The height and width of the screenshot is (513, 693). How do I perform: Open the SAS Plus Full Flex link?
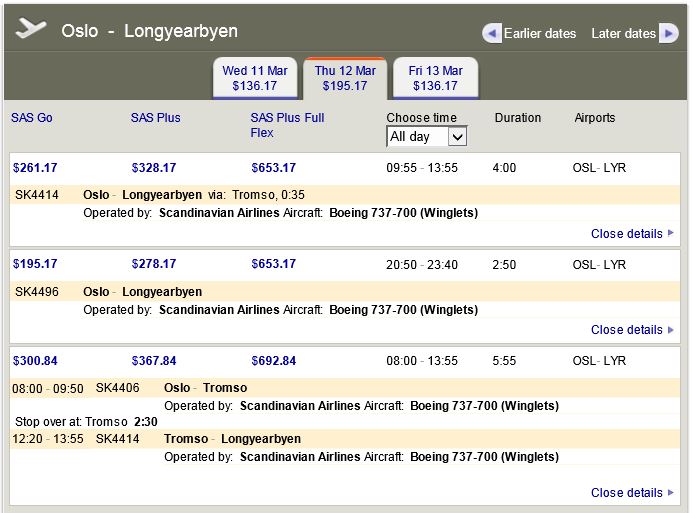click(x=287, y=125)
